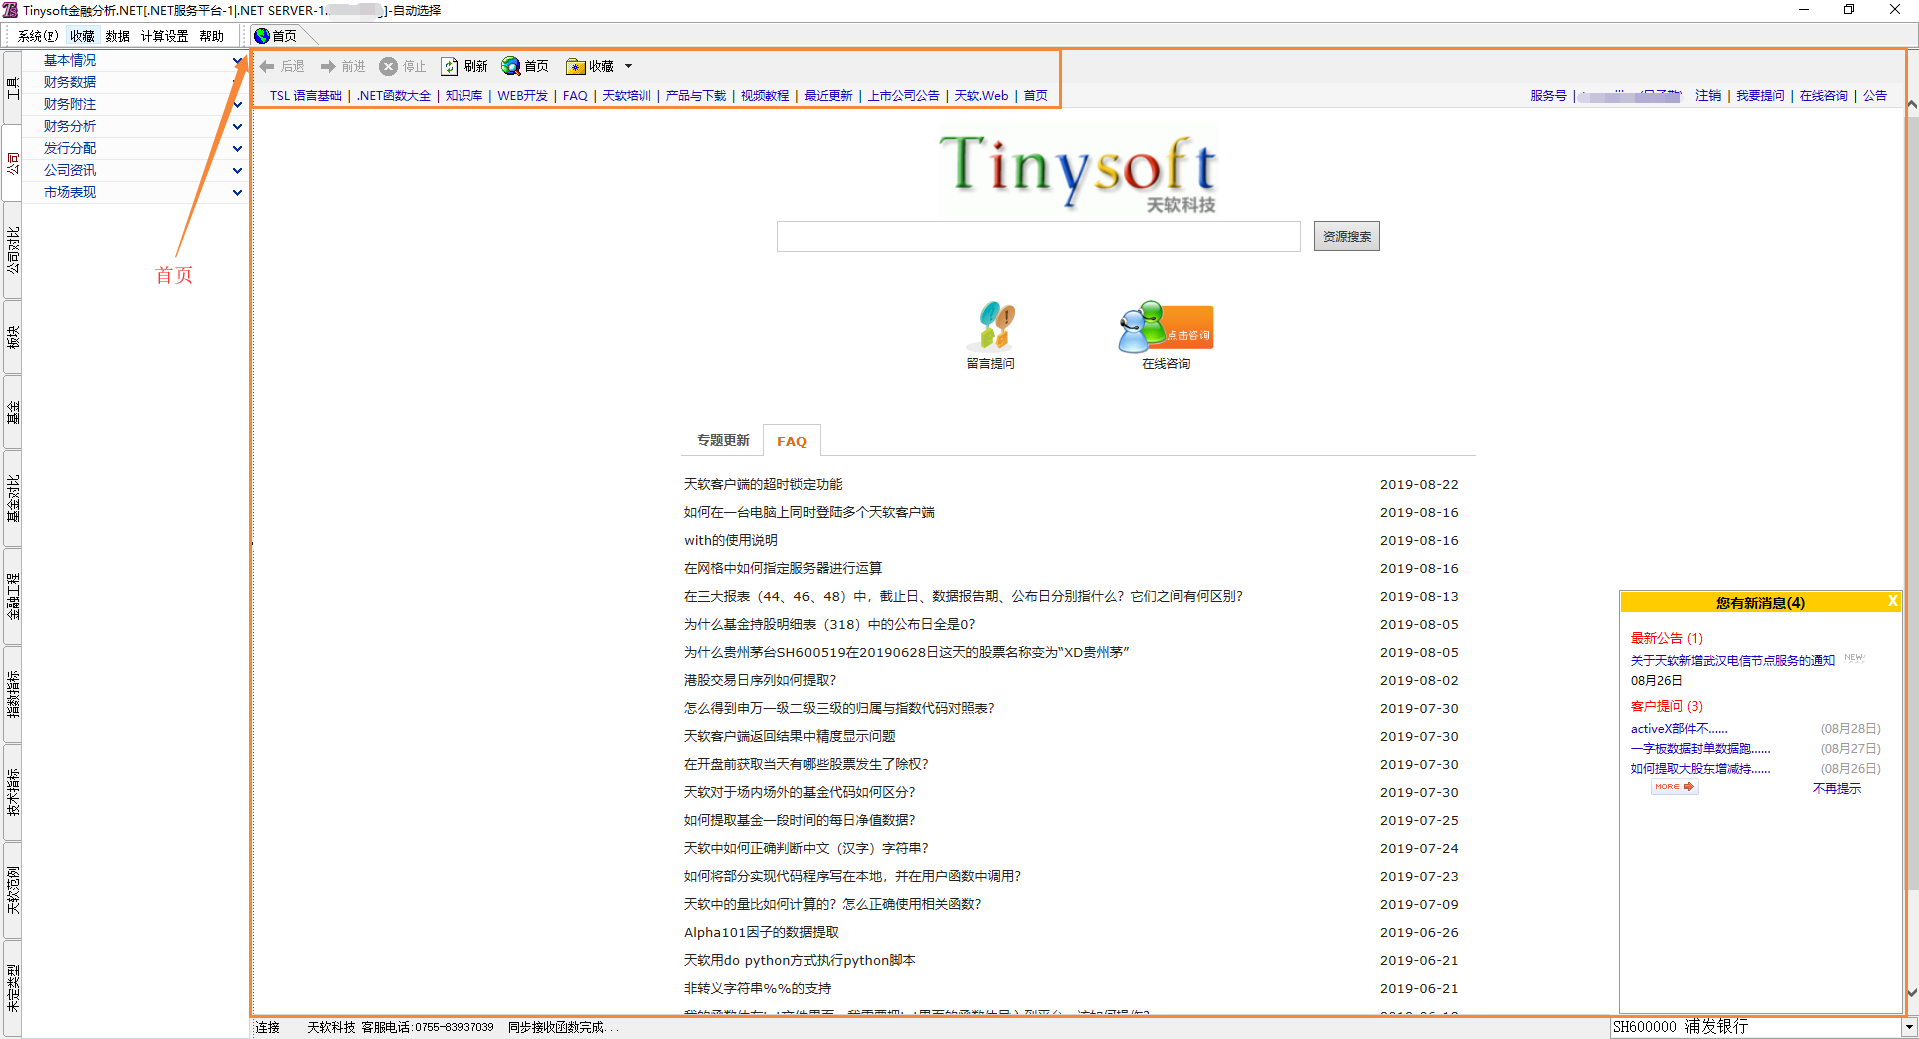Open the 在线咨询 online consultation icon
1919x1039 pixels.
[1165, 327]
